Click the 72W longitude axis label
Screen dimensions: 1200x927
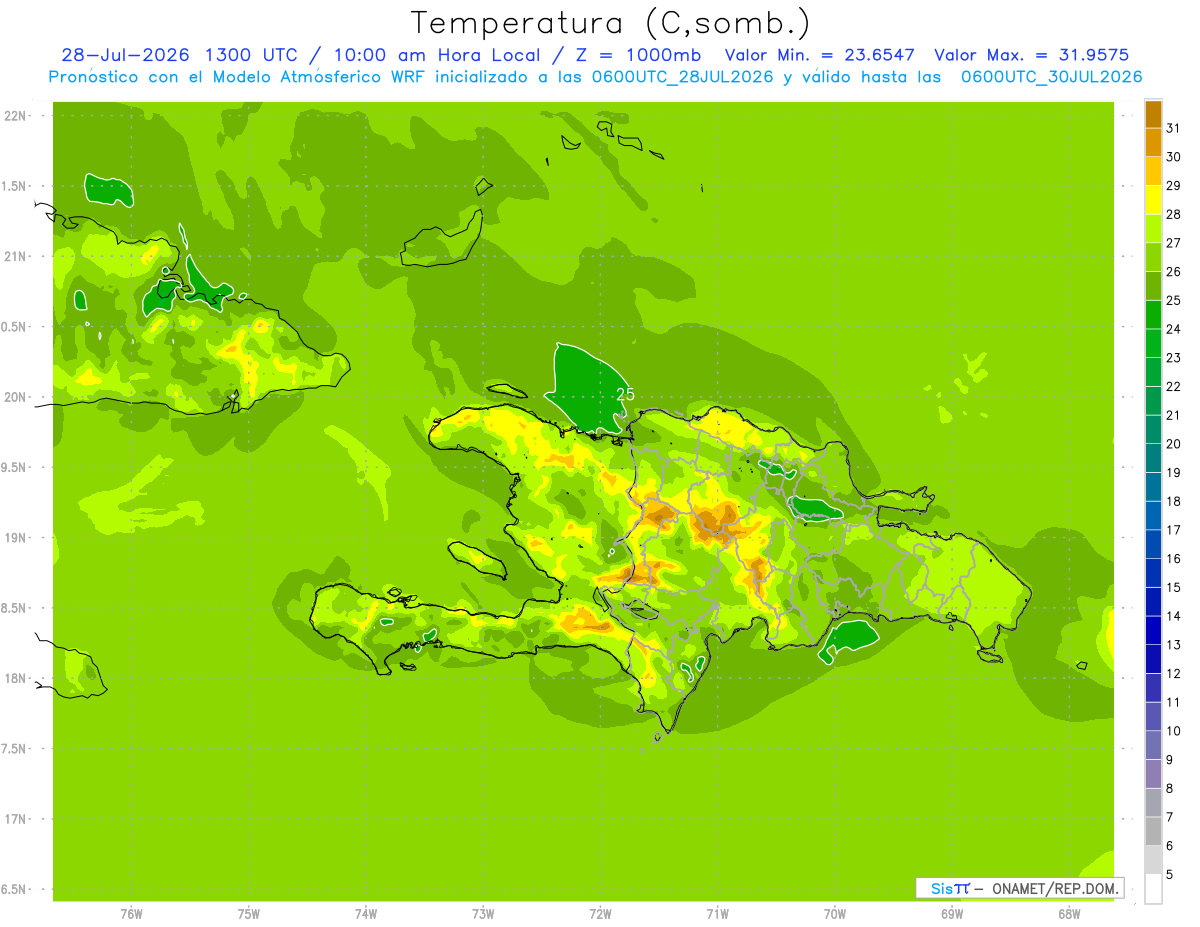click(600, 914)
